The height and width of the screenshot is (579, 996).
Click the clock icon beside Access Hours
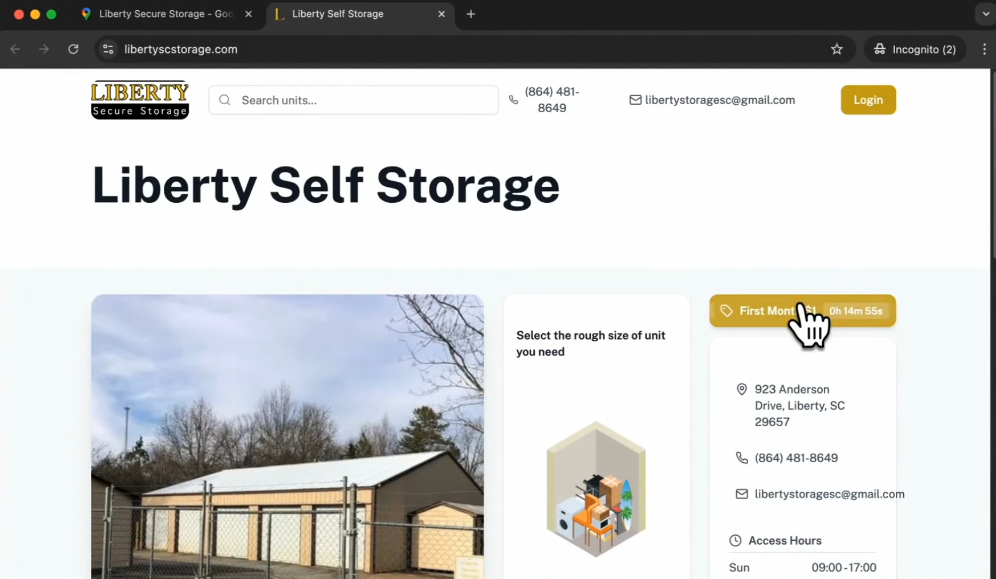tap(735, 540)
